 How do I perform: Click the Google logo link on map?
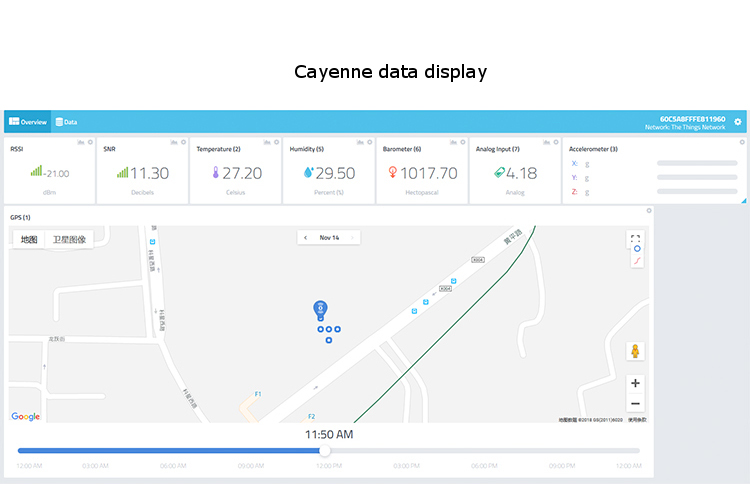(26, 416)
